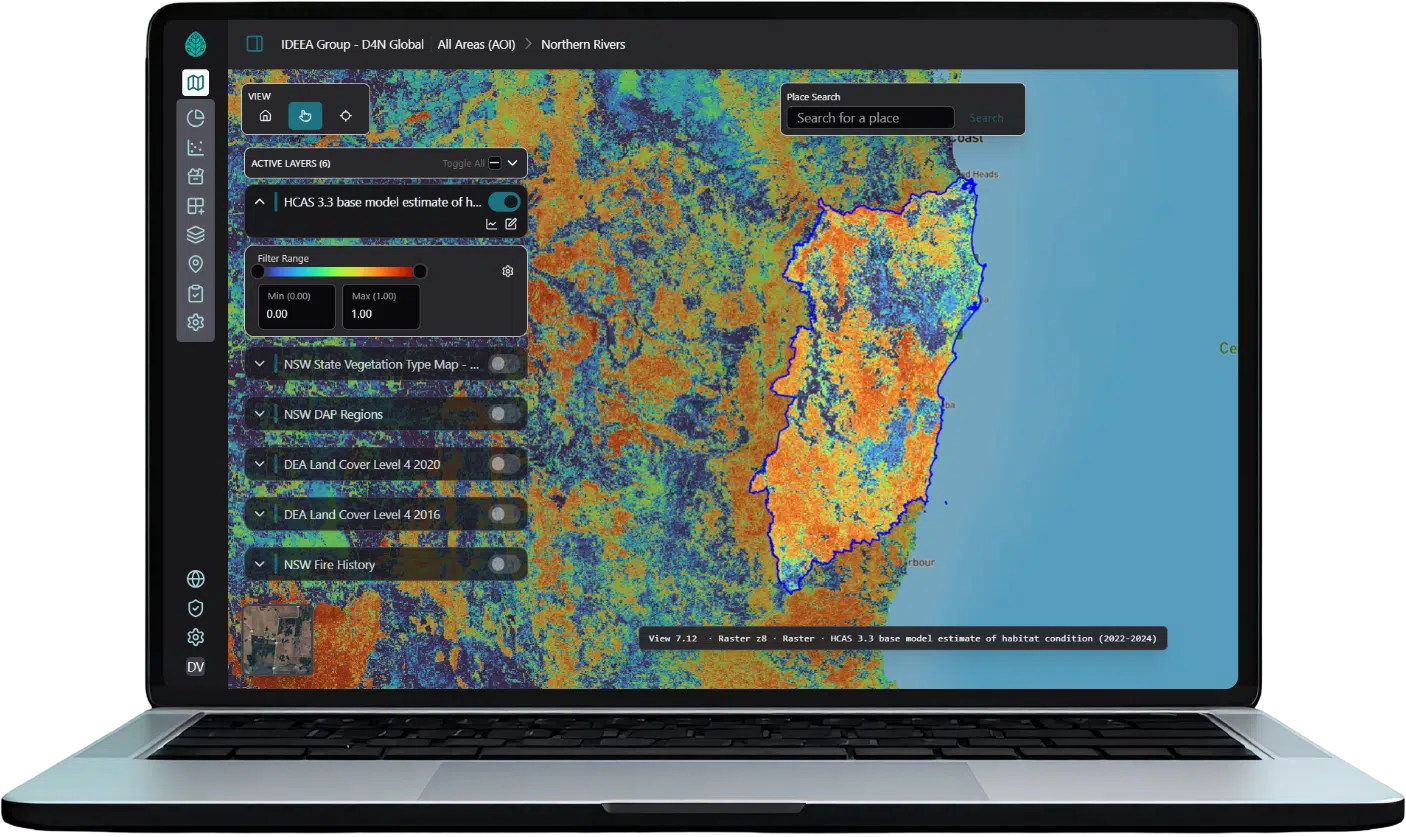Image resolution: width=1406 pixels, height=837 pixels.
Task: Click the location pin sidebar icon
Action: (x=196, y=264)
